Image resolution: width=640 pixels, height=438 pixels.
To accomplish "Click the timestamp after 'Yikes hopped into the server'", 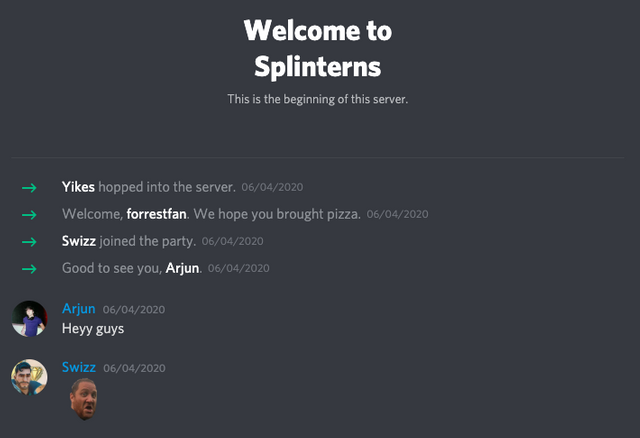I will [272, 187].
